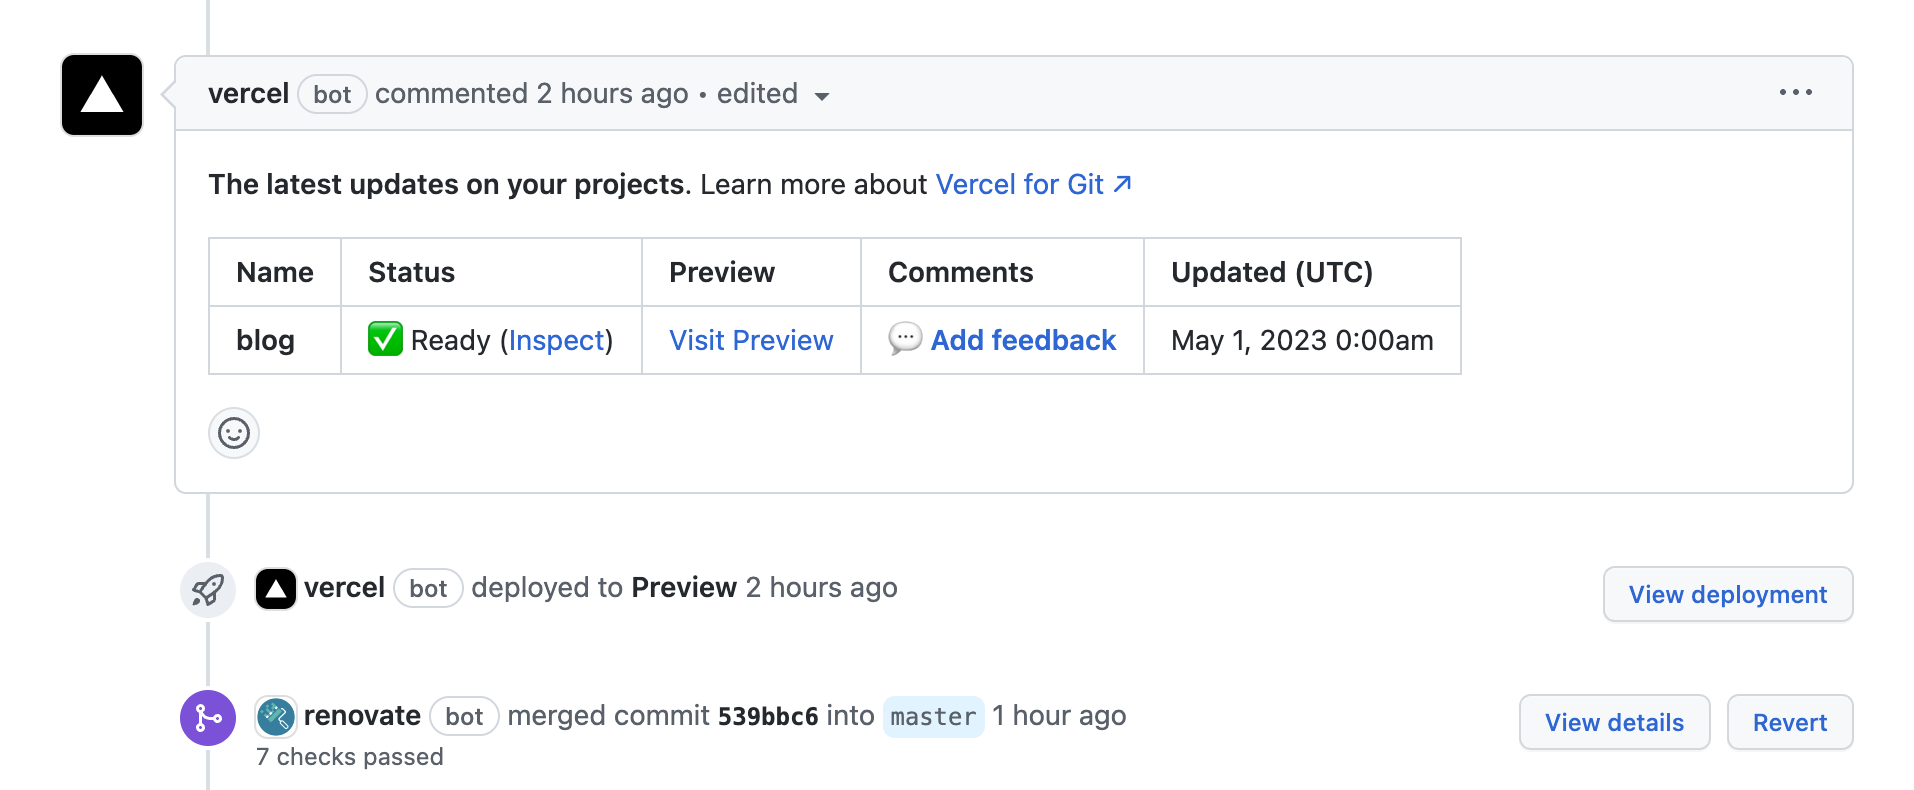Click the Add feedback link
1914x790 pixels.
[1023, 341]
